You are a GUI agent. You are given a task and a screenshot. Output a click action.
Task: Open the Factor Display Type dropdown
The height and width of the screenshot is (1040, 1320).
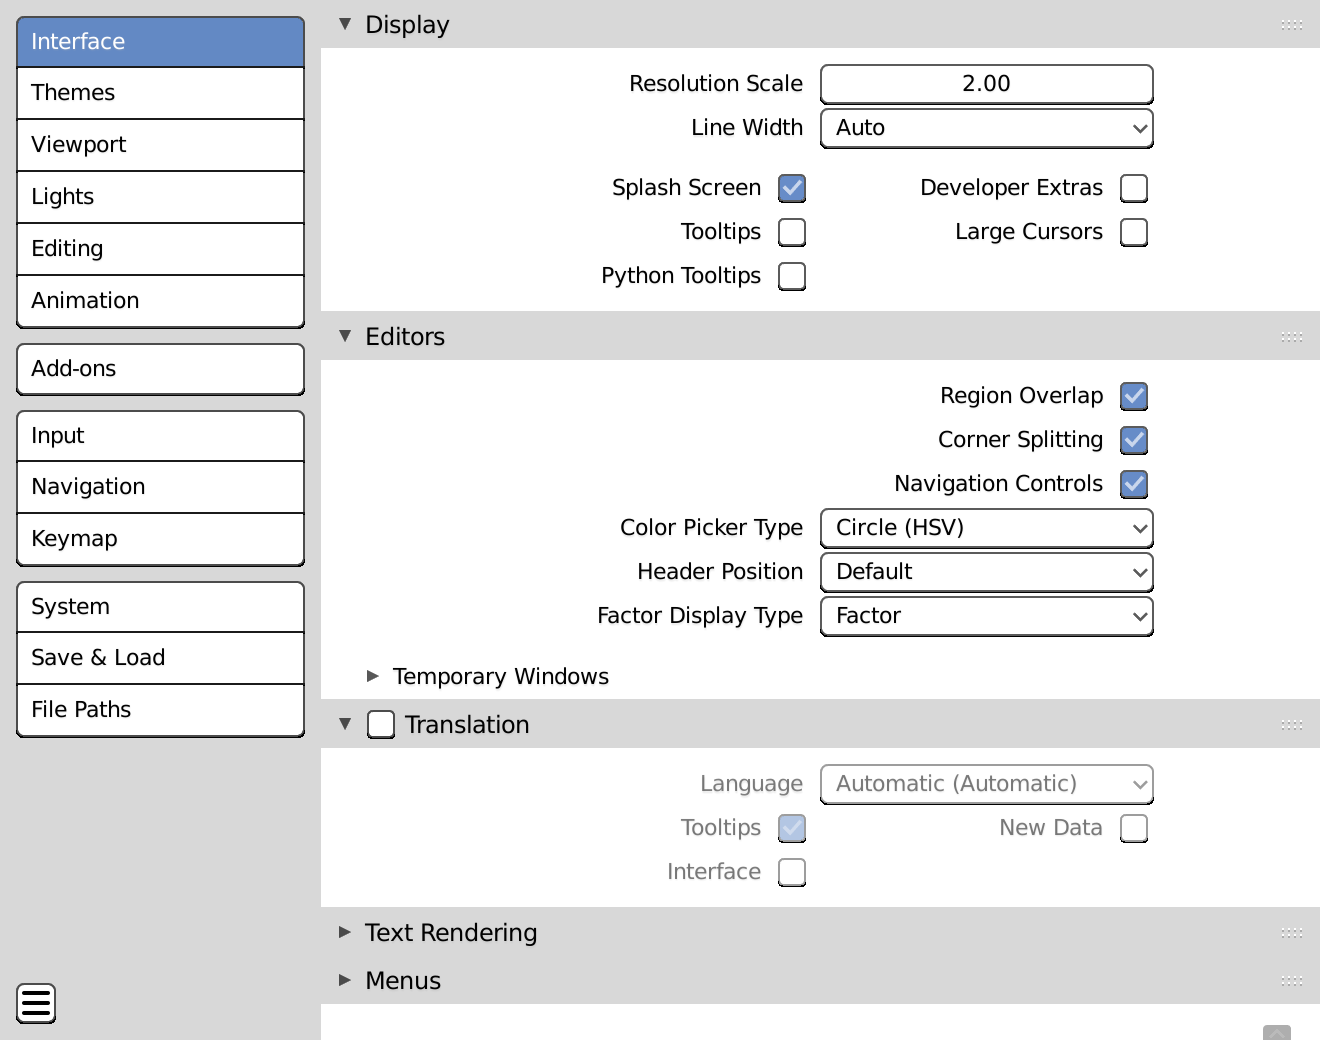987,616
